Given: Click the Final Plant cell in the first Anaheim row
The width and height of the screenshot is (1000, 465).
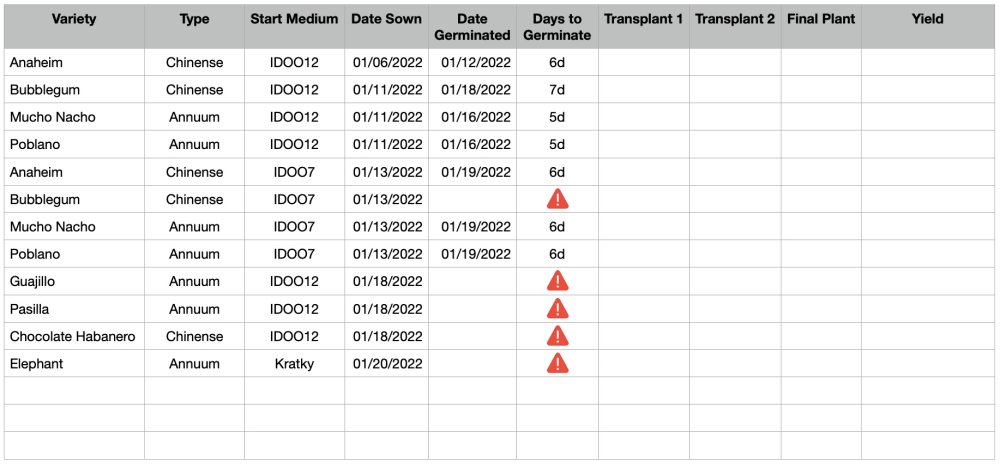Looking at the screenshot, I should (x=821, y=63).
